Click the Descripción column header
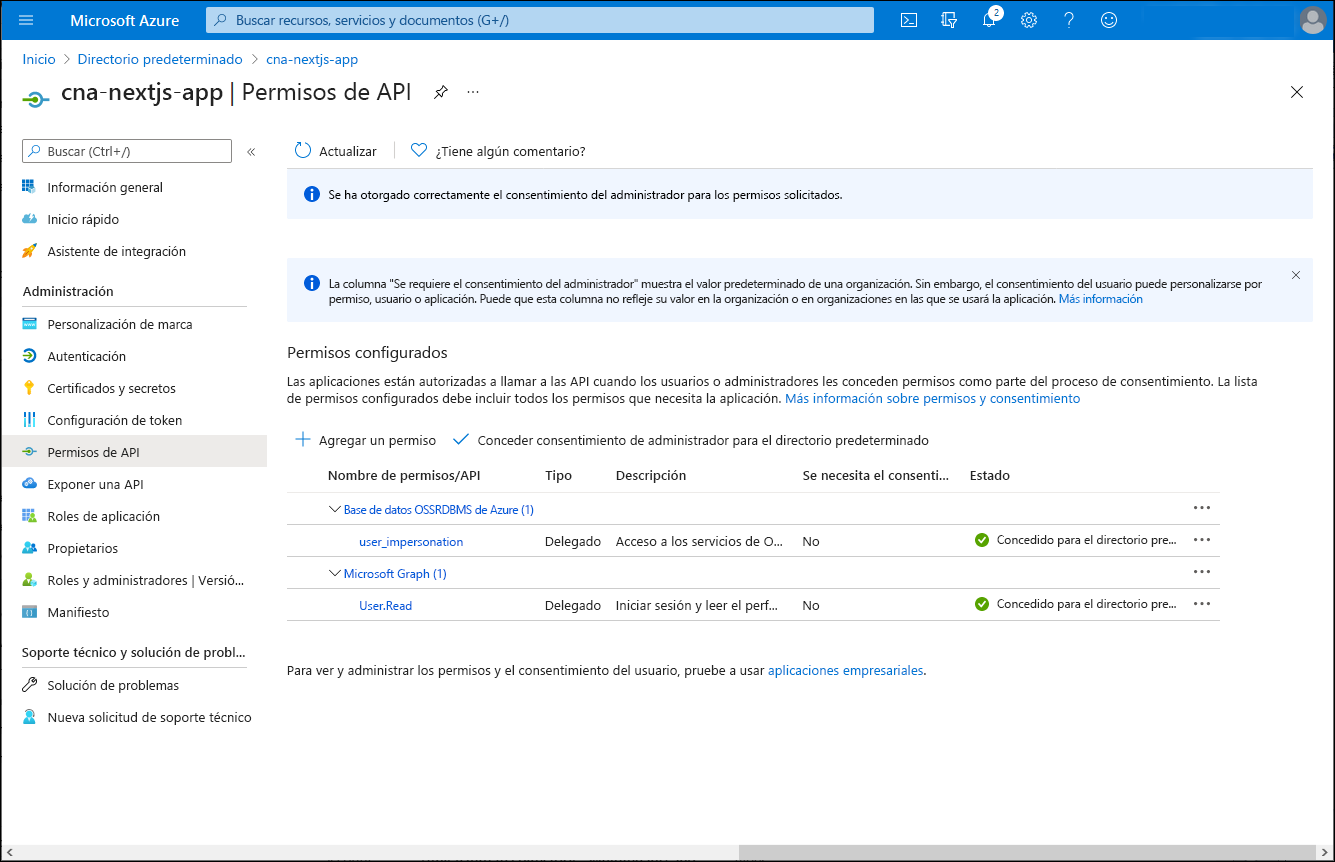1335x862 pixels. (x=651, y=475)
